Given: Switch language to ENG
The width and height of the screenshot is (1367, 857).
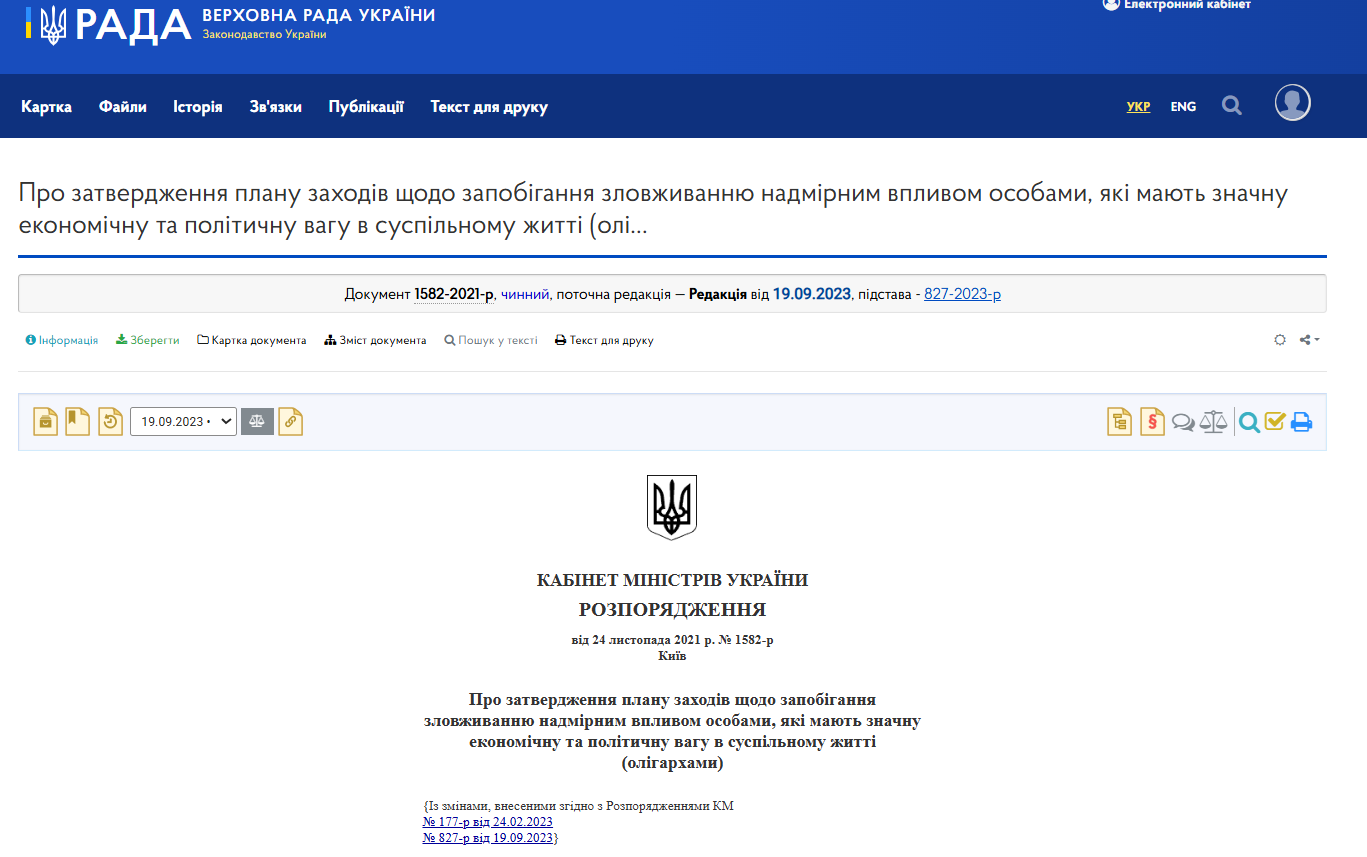Looking at the screenshot, I should (1183, 107).
